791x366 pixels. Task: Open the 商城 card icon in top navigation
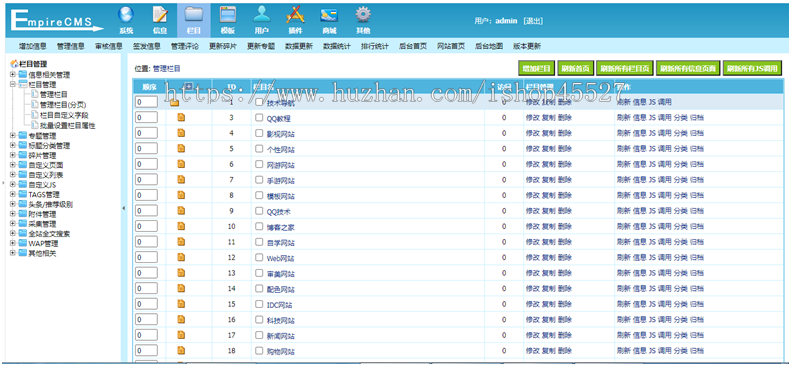pyautogui.click(x=329, y=15)
